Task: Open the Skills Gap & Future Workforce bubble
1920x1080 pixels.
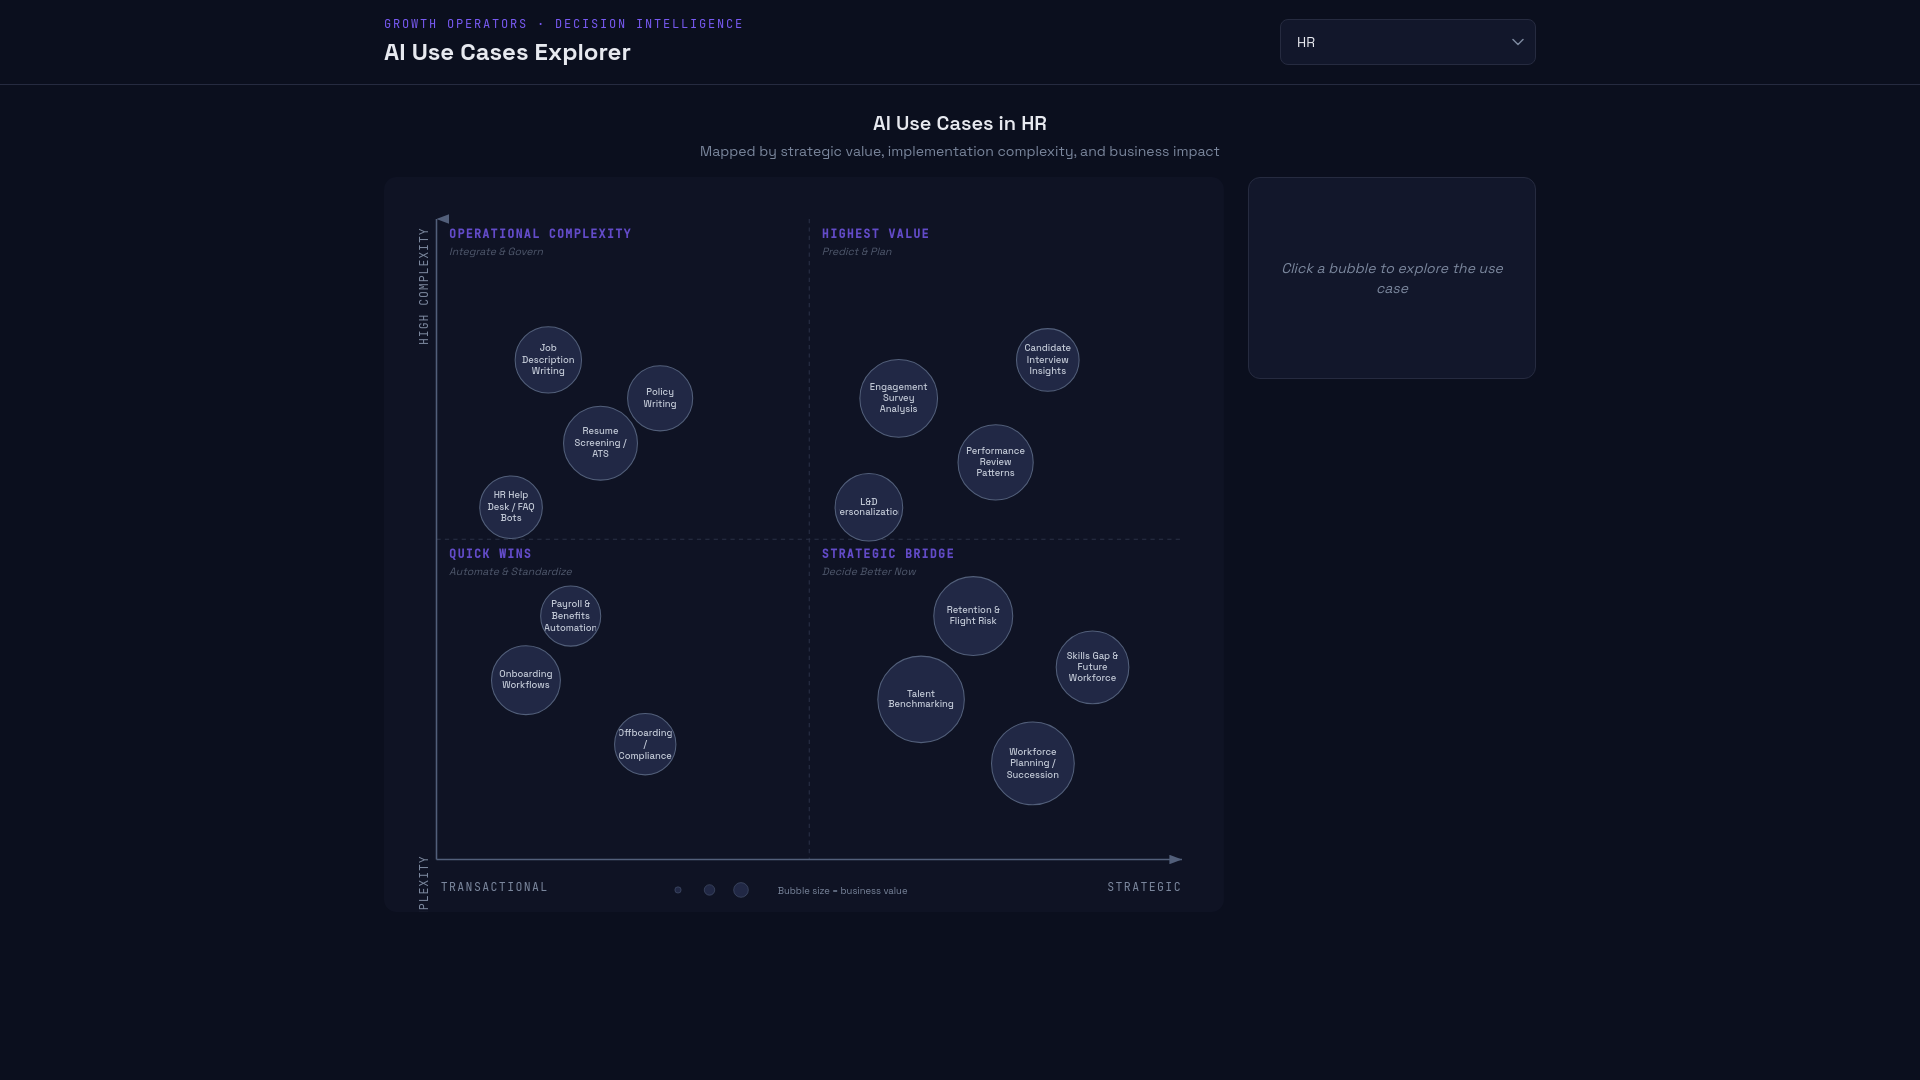Action: (1092, 667)
